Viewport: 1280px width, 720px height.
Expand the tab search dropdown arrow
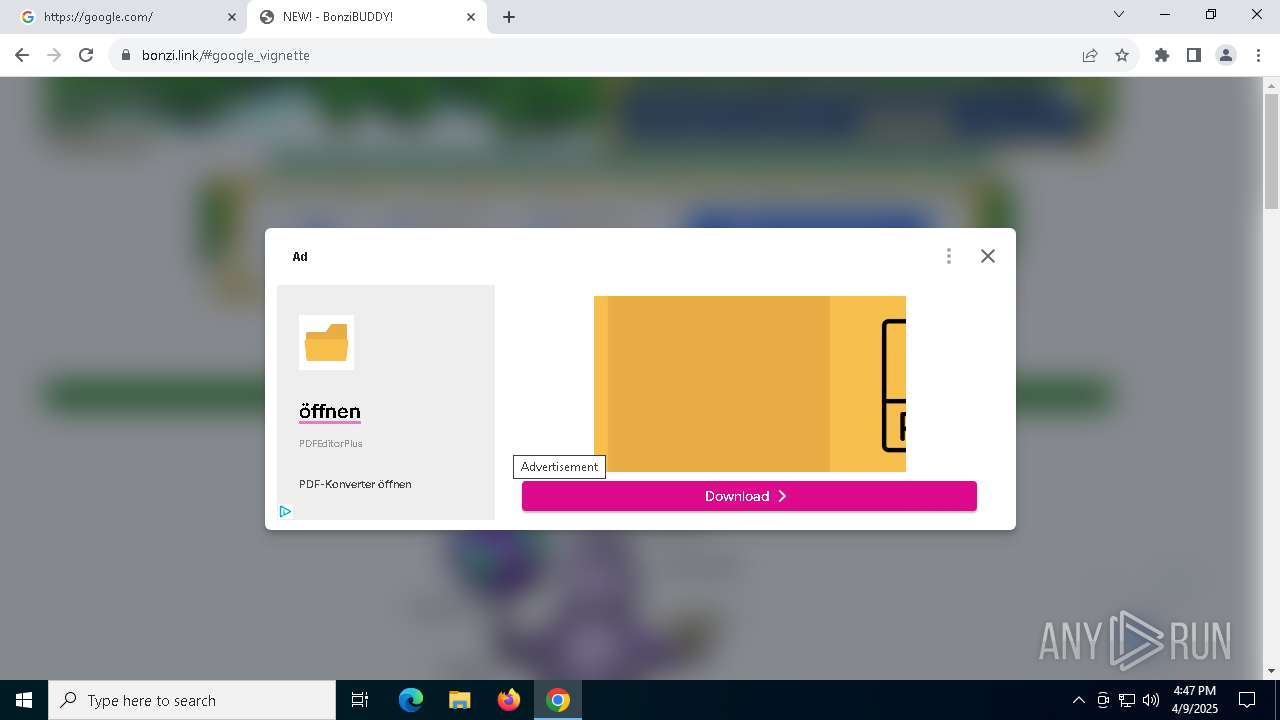1119,14
